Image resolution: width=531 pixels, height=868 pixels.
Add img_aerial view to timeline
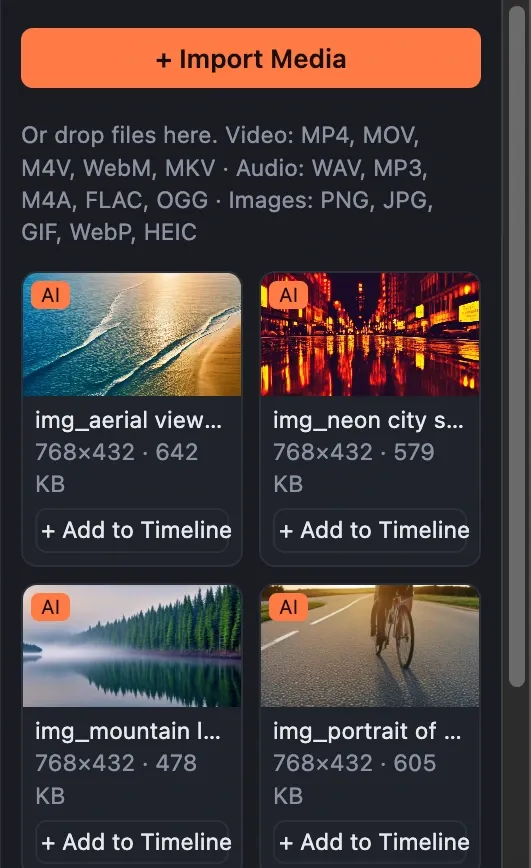click(132, 530)
